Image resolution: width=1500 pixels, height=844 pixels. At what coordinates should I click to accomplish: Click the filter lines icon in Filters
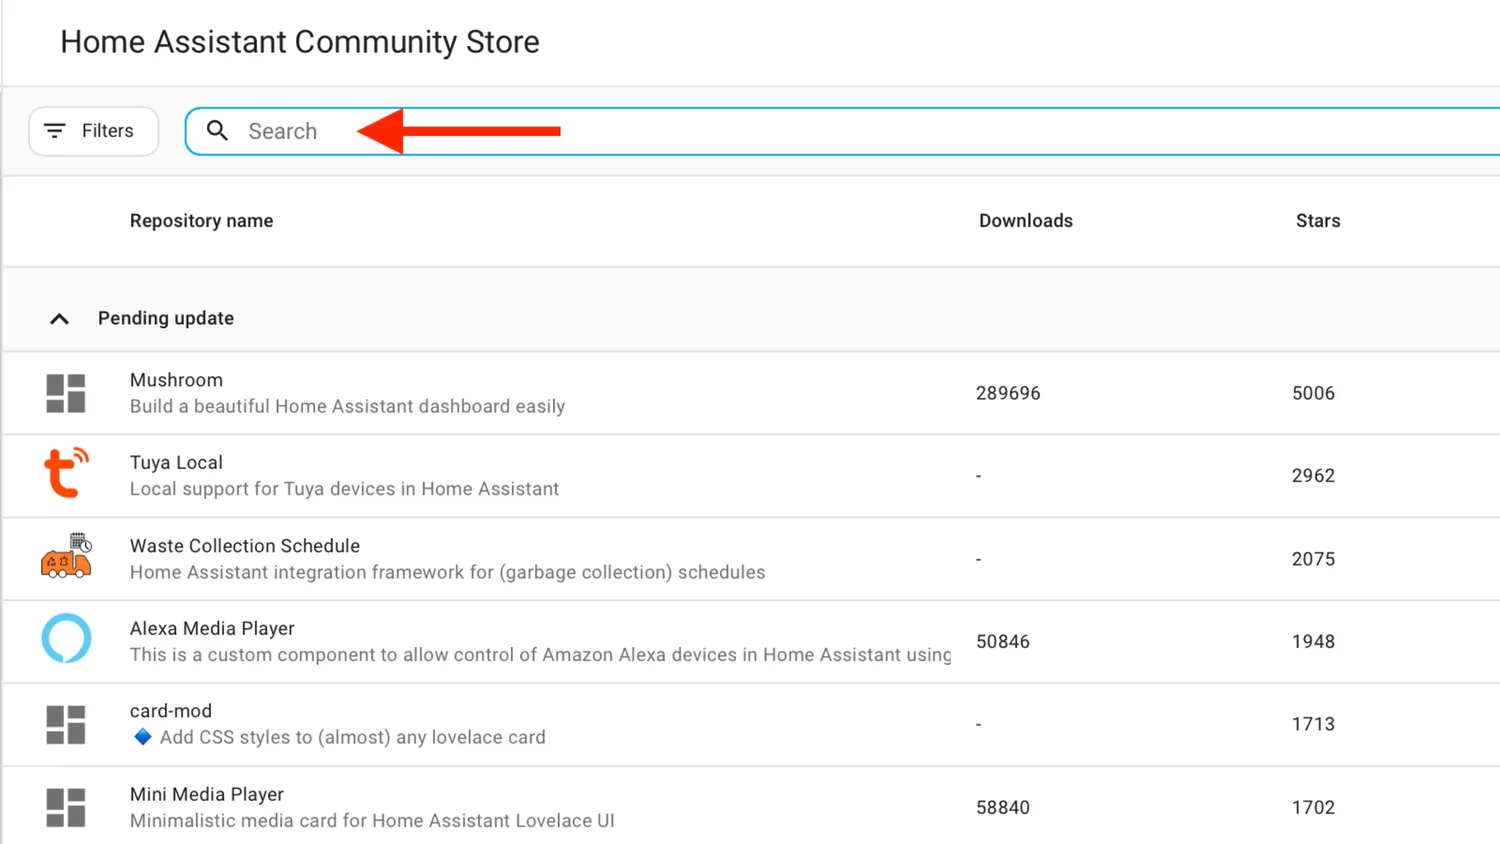coord(55,131)
